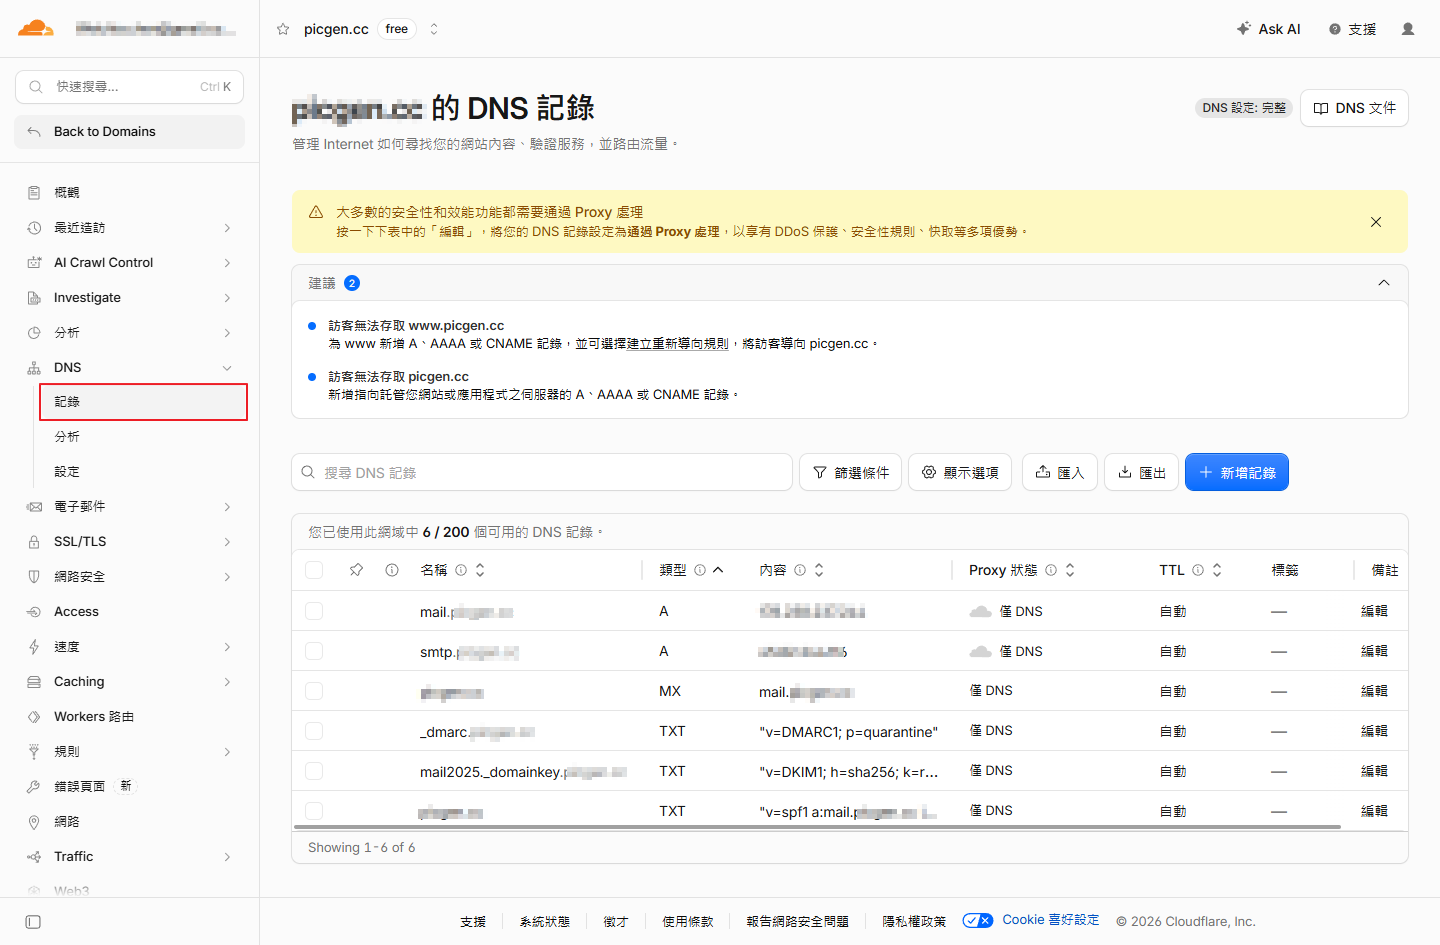Check the mail A record checkbox
Screen dimensions: 1440x945
coord(314,611)
